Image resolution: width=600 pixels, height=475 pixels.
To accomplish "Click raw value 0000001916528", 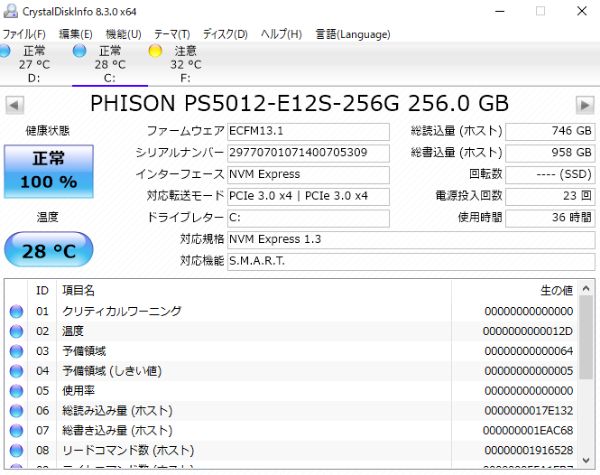I will pos(528,451).
